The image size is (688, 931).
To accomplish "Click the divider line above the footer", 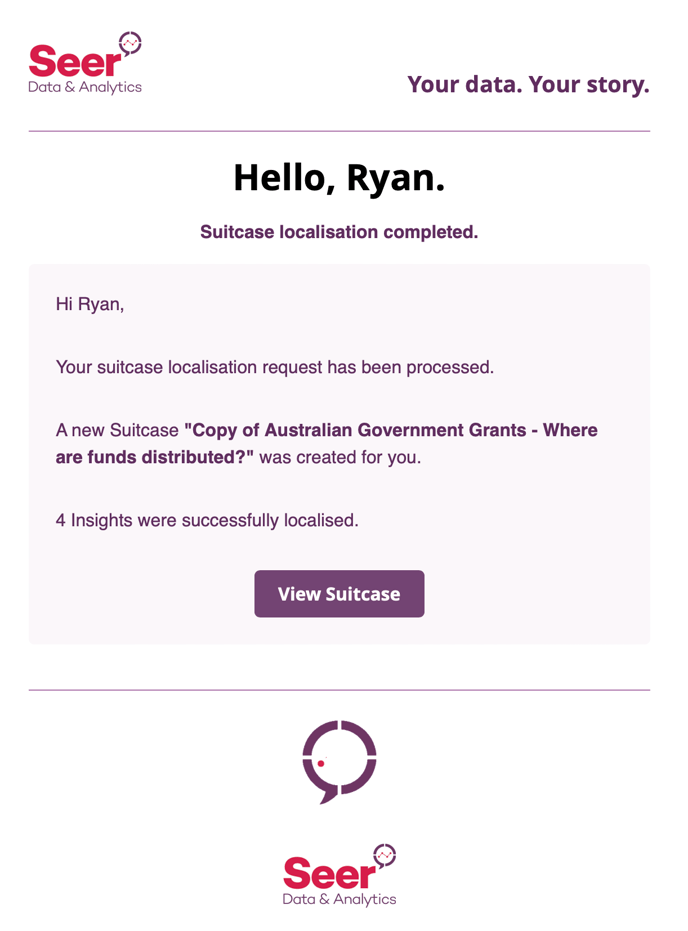I will 339,690.
